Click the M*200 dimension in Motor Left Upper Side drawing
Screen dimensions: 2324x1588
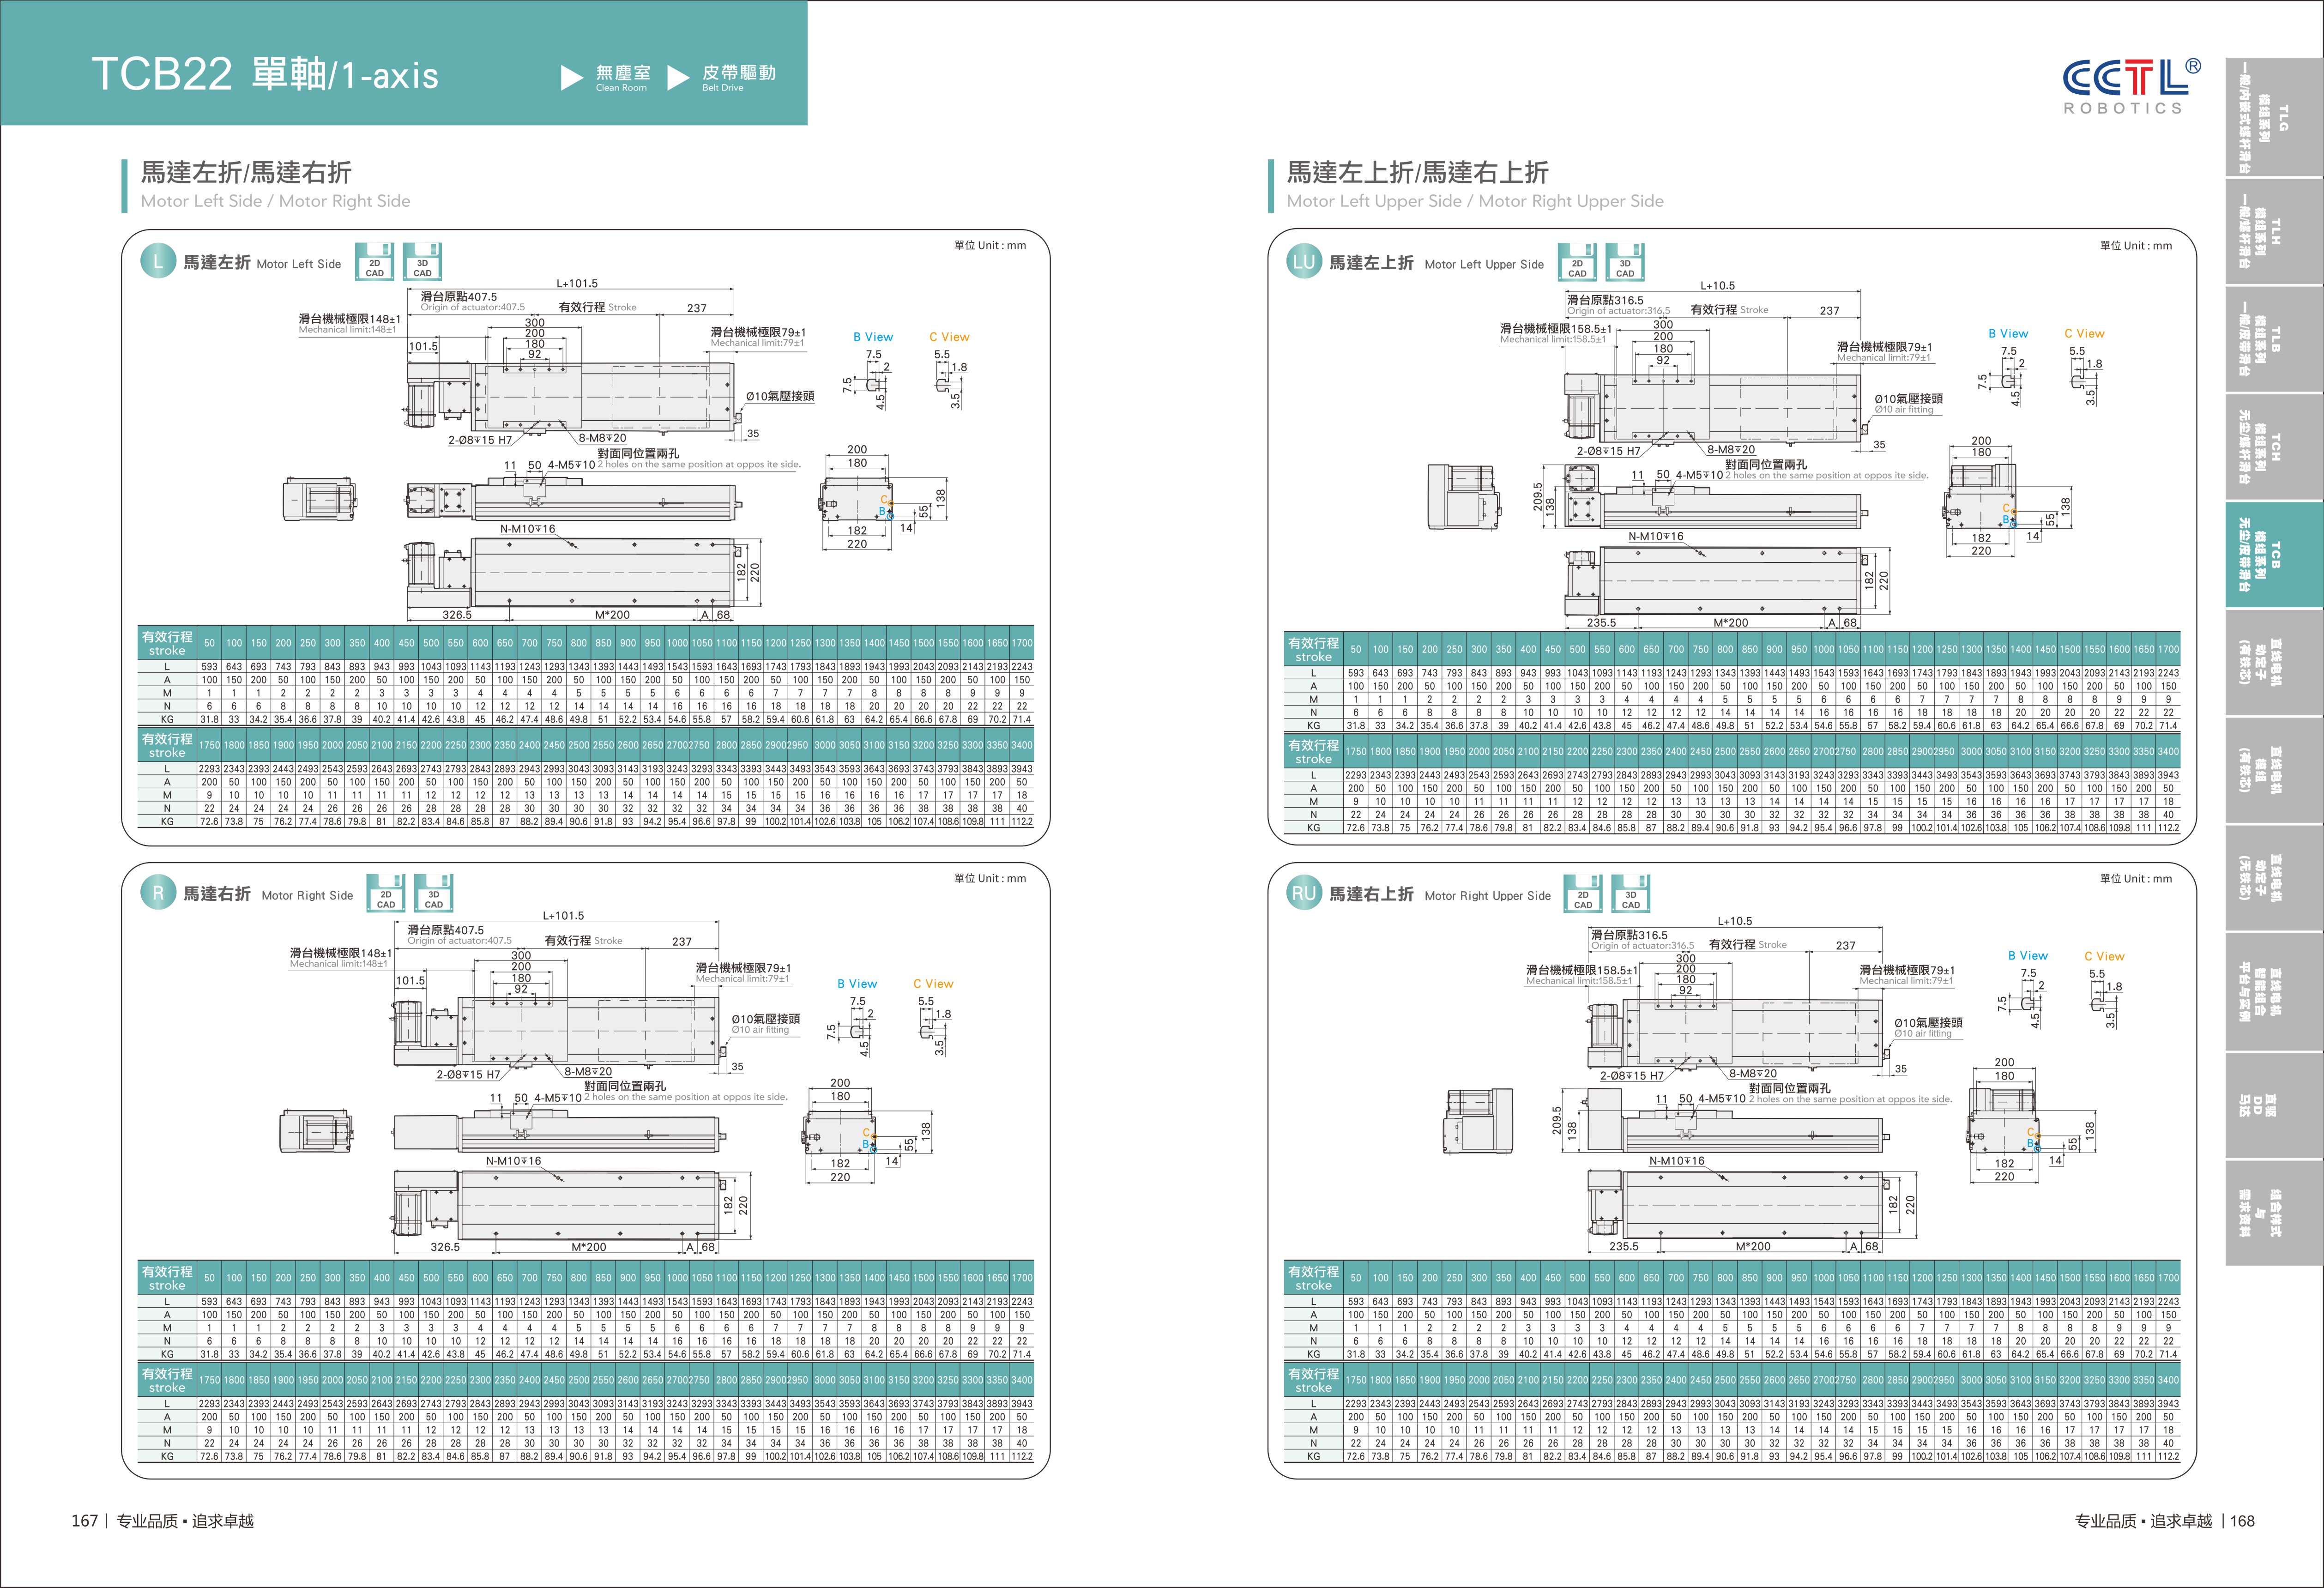[1731, 623]
